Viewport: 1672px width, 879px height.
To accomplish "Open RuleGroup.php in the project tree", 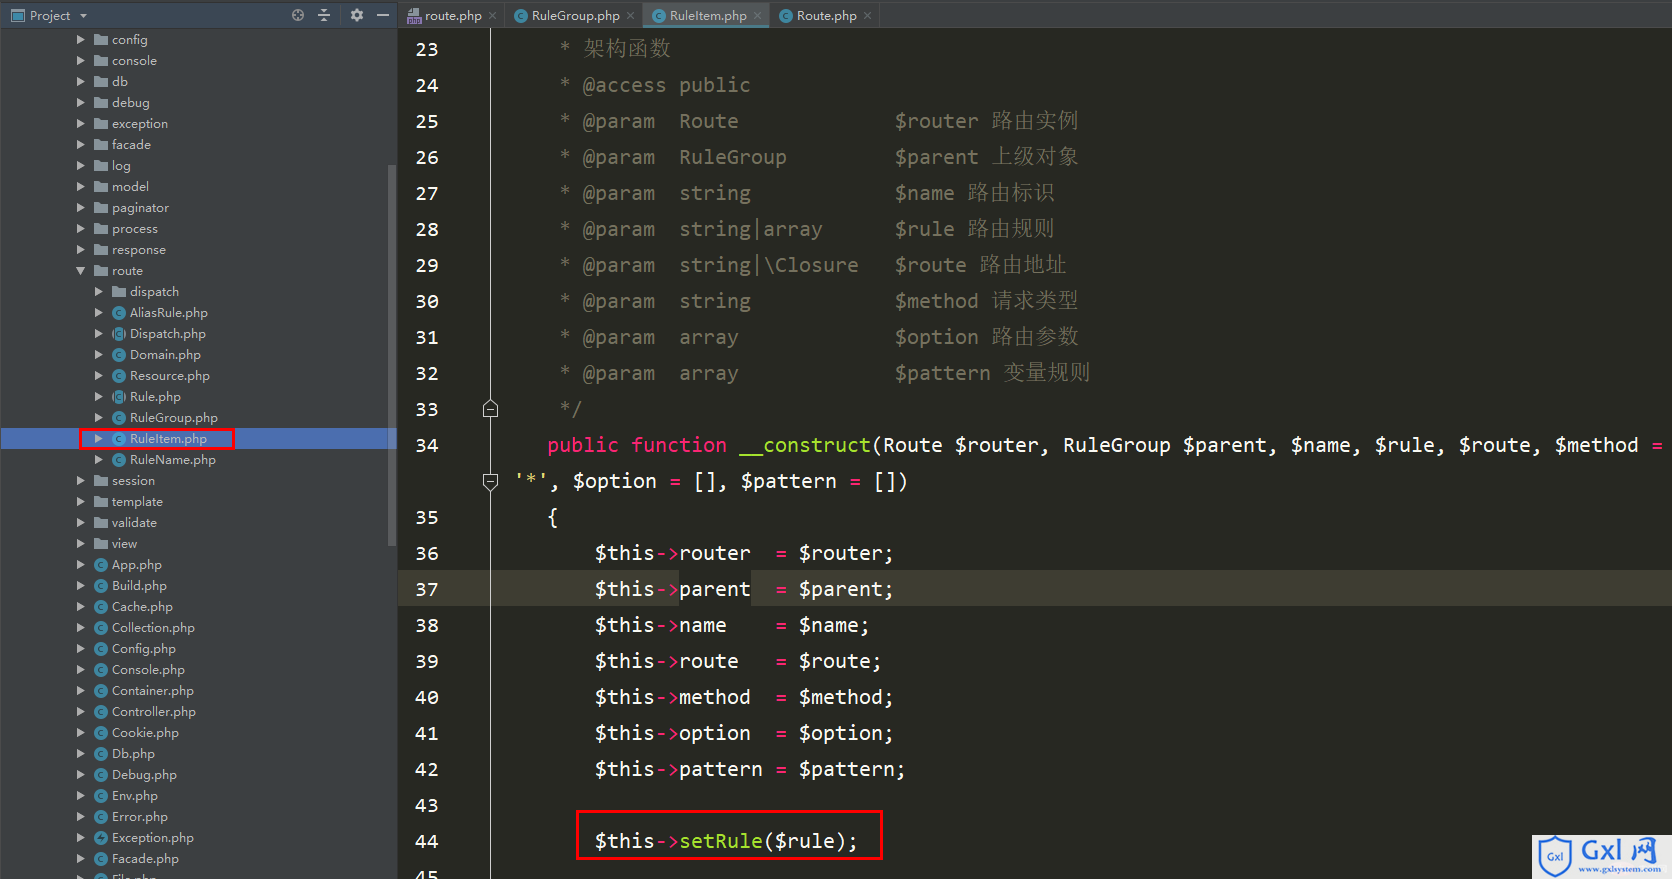I will tap(173, 418).
